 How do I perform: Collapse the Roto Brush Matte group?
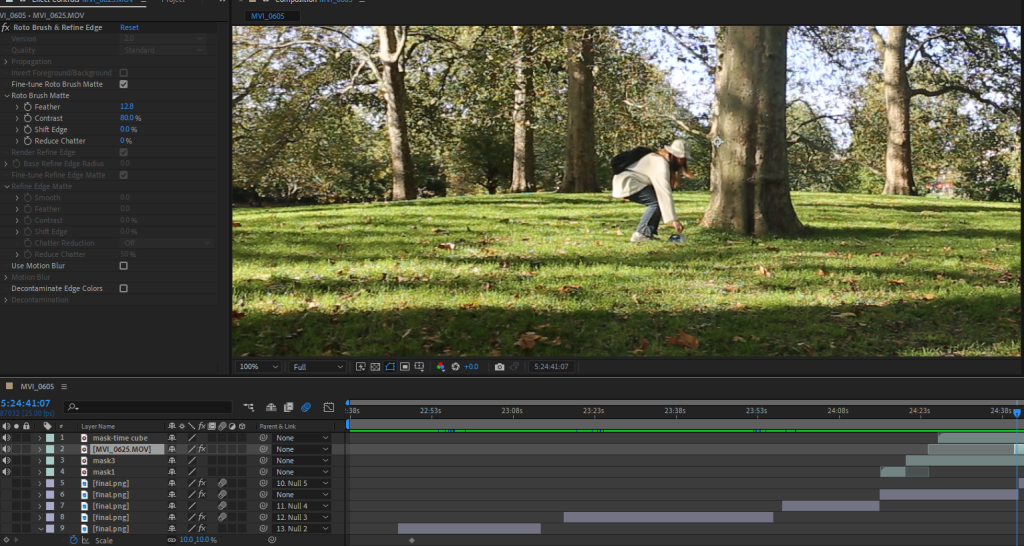6,95
